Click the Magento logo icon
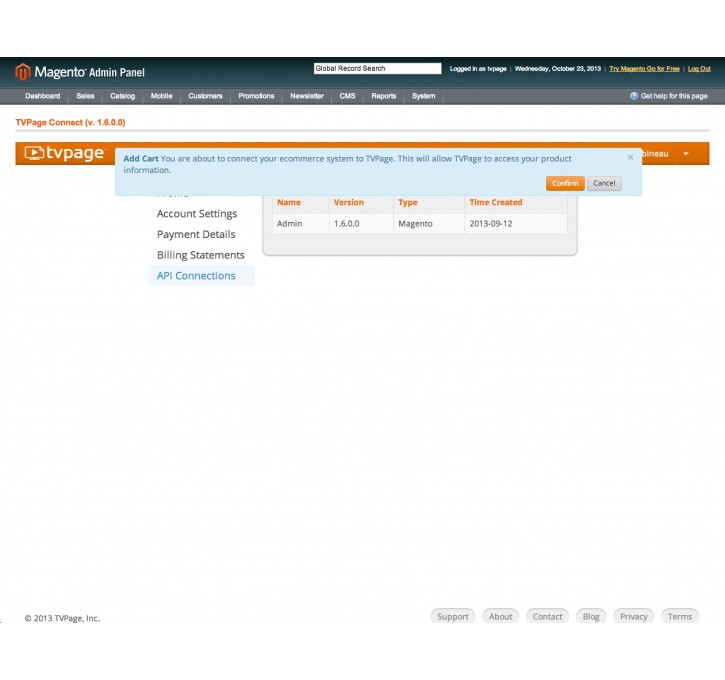The image size is (725, 680). (23, 72)
